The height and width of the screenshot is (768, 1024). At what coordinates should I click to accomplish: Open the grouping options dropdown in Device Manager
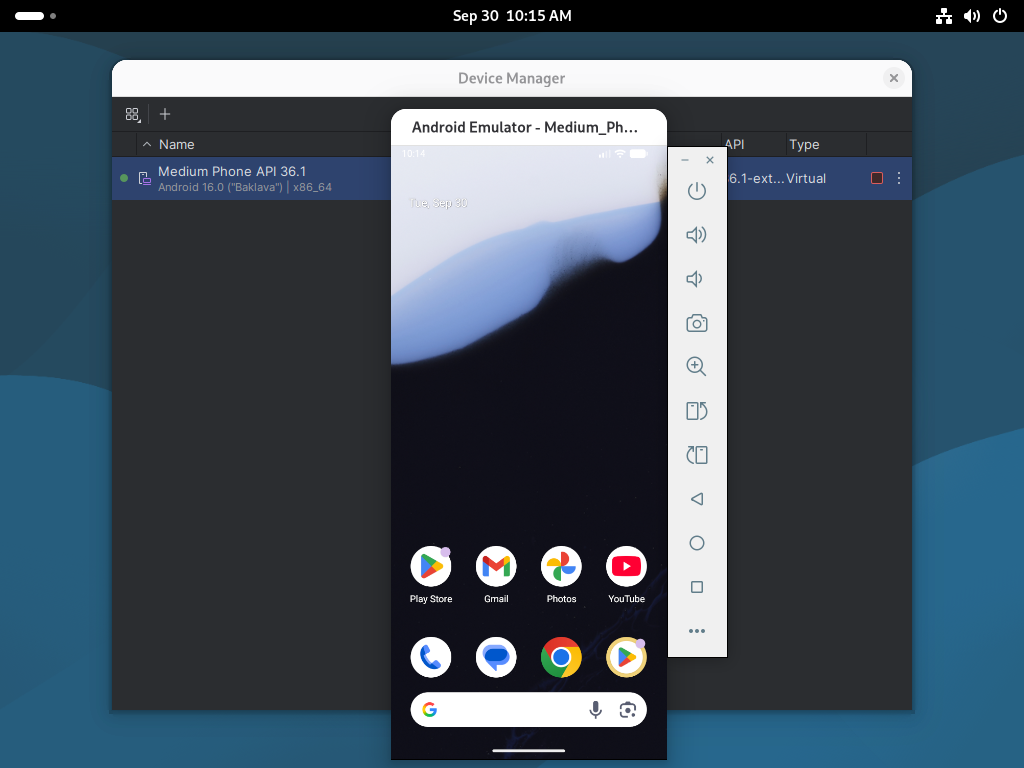point(132,114)
